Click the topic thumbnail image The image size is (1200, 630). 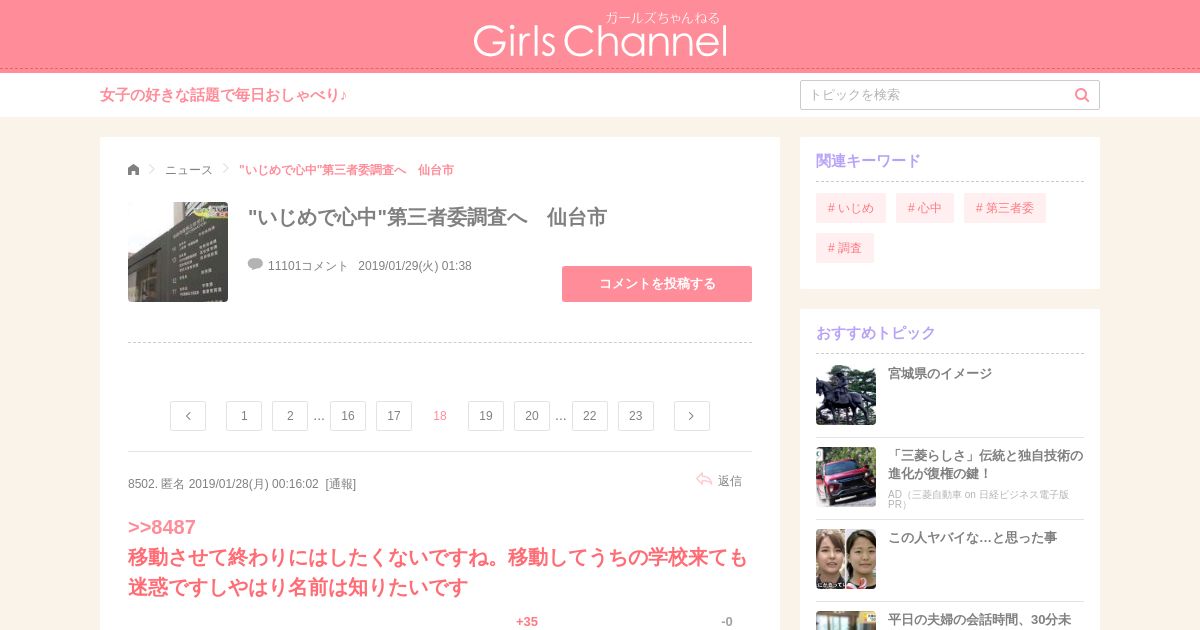178,252
